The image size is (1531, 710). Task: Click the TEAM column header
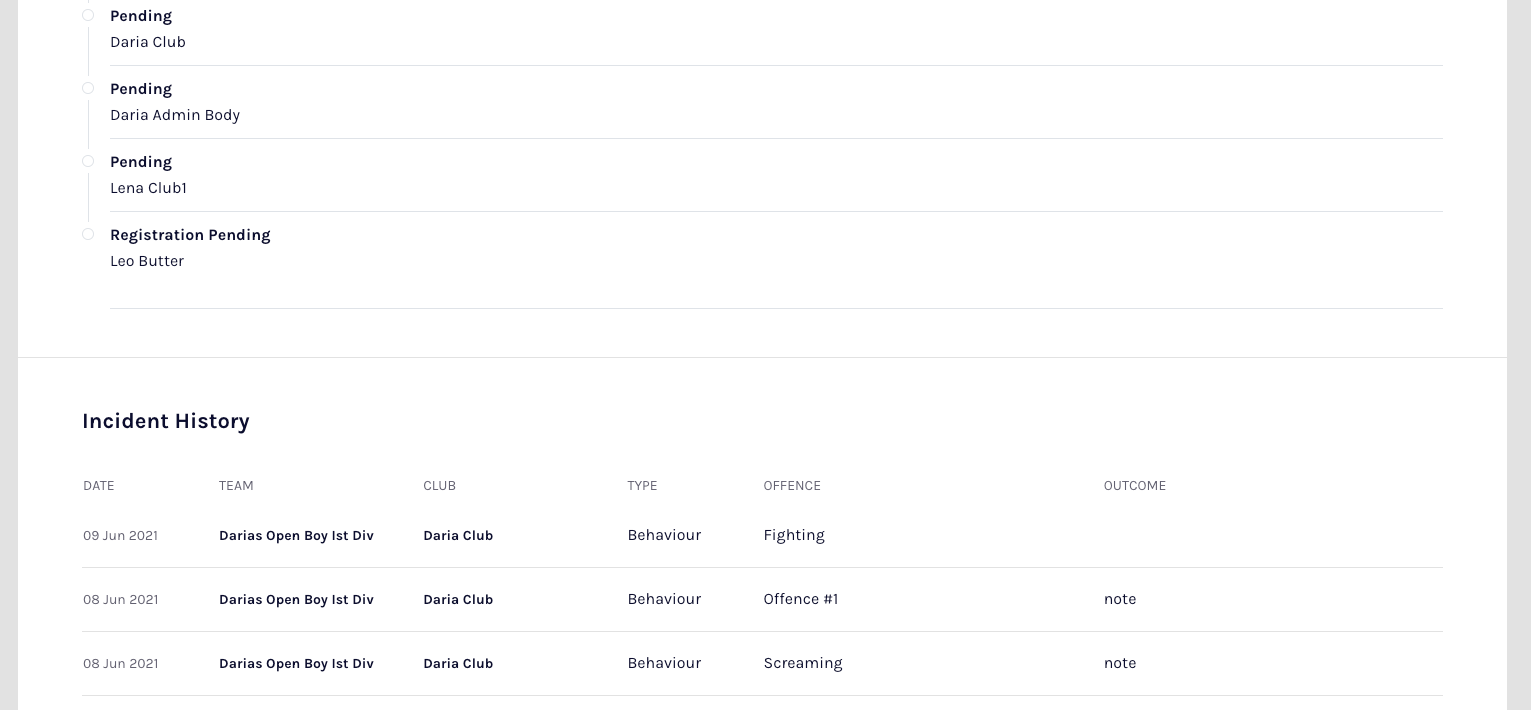click(236, 486)
